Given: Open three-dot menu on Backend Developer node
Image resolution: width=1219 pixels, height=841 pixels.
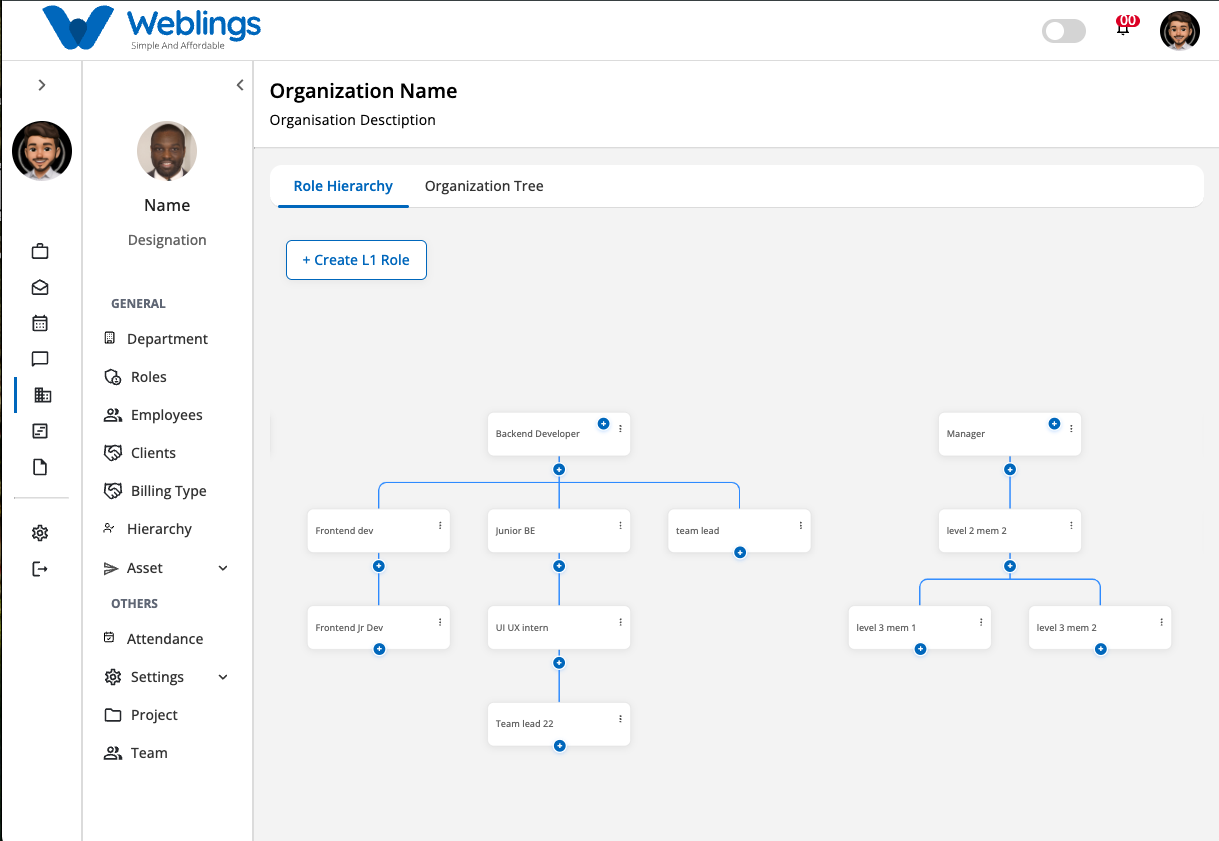Looking at the screenshot, I should pos(620,428).
